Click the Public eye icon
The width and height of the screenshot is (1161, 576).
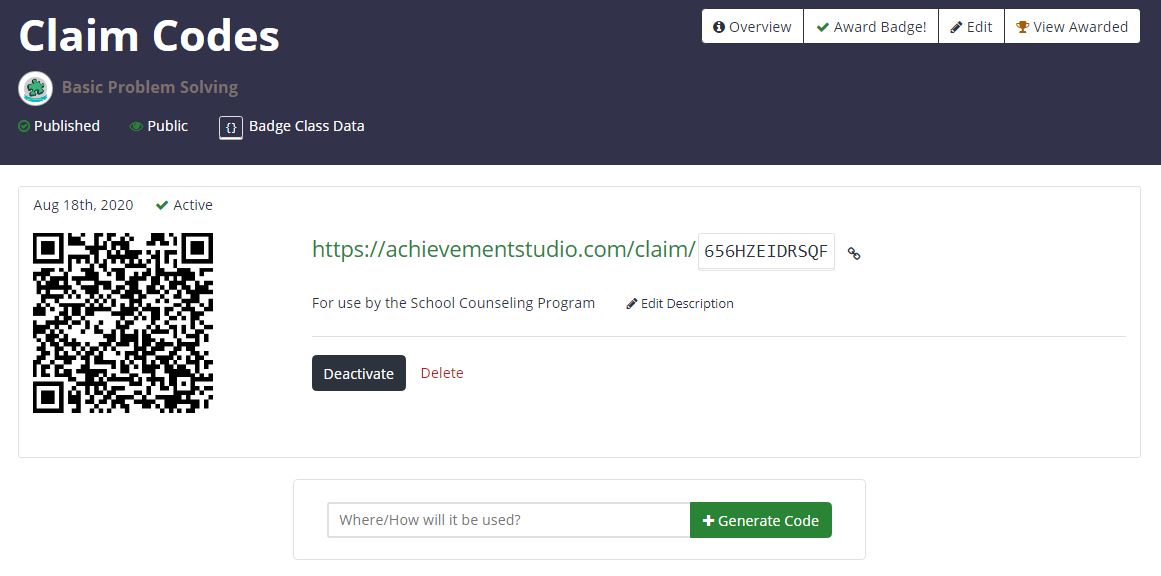(135, 127)
